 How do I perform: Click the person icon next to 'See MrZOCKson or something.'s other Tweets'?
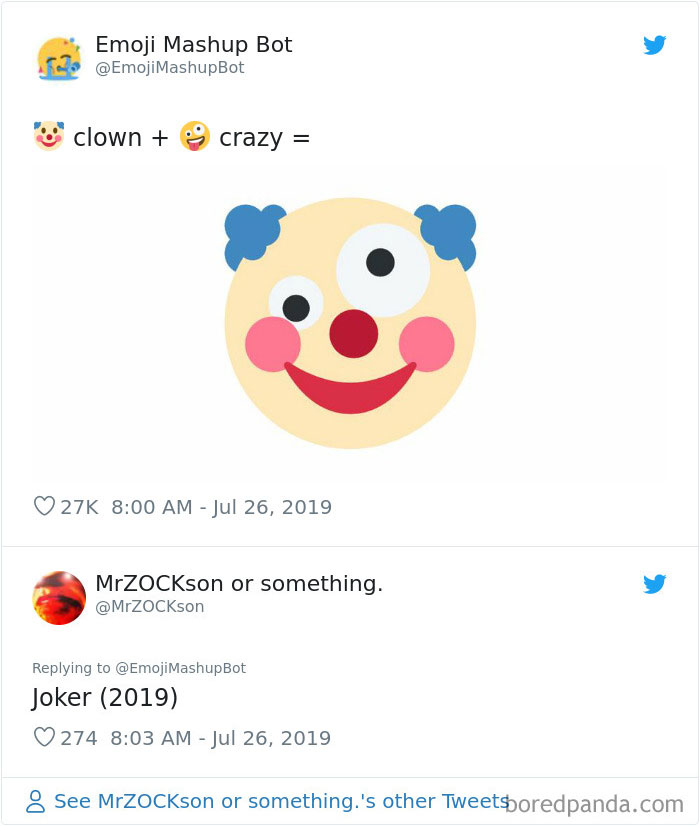click(35, 801)
